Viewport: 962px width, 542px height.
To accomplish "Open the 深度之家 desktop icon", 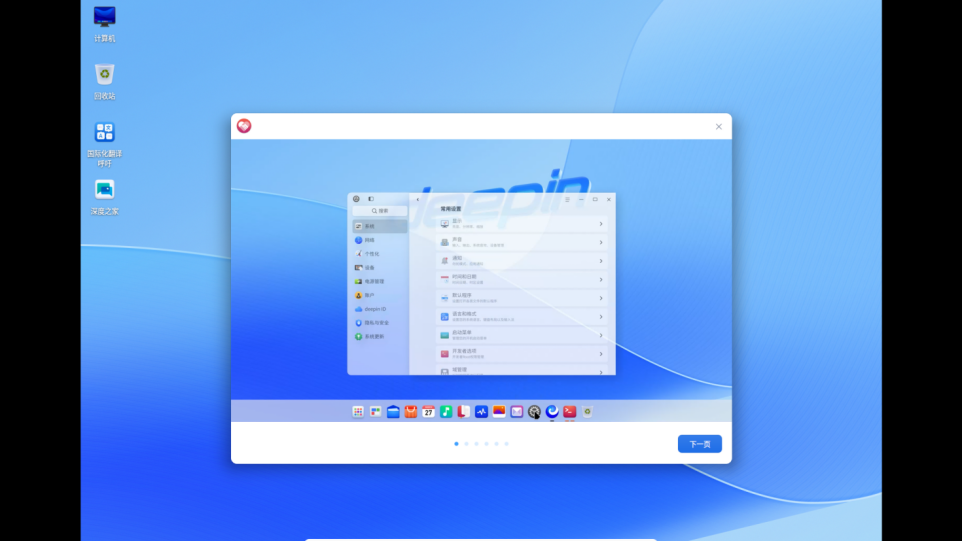I will (104, 197).
